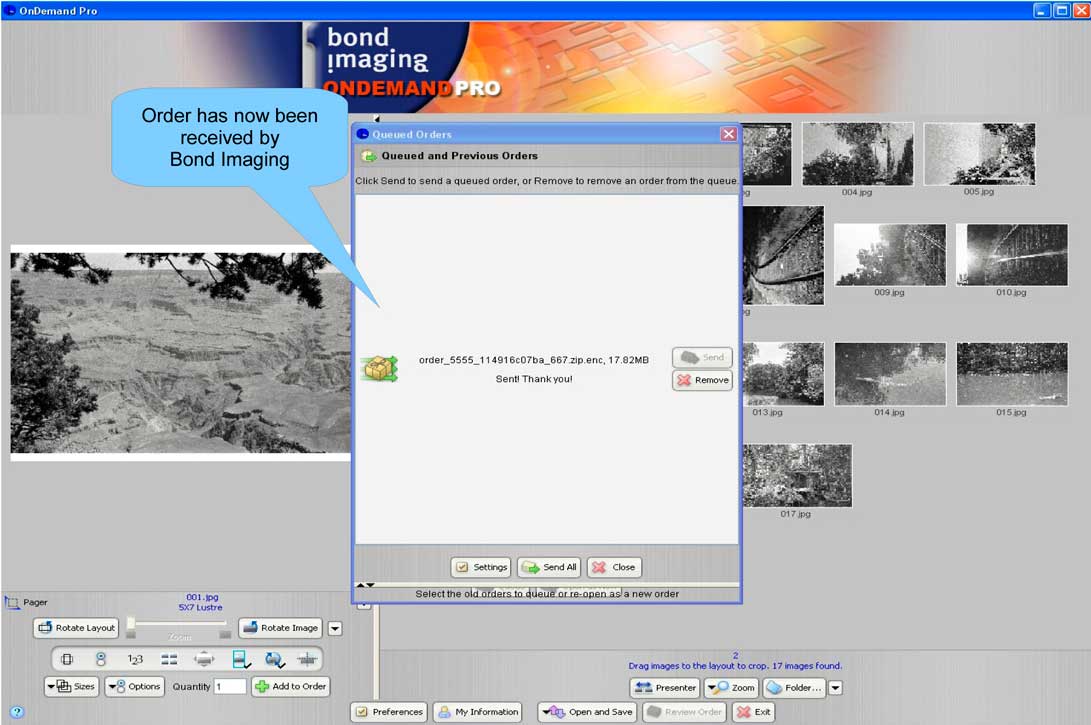The width and height of the screenshot is (1091, 725).
Task: Click the crosshair alignment icon
Action: click(x=307, y=659)
